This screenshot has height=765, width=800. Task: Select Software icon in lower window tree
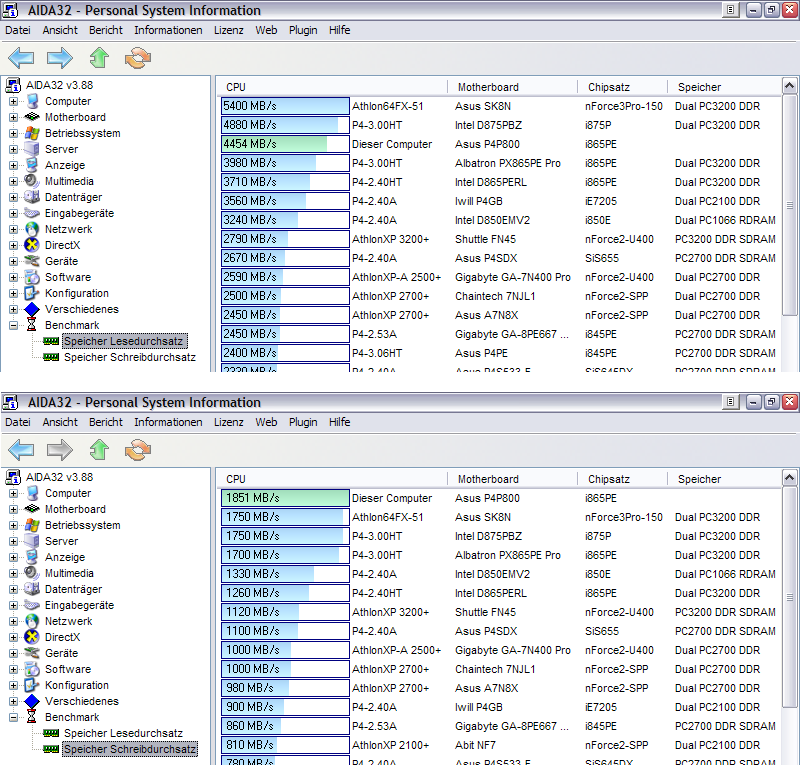click(32, 669)
